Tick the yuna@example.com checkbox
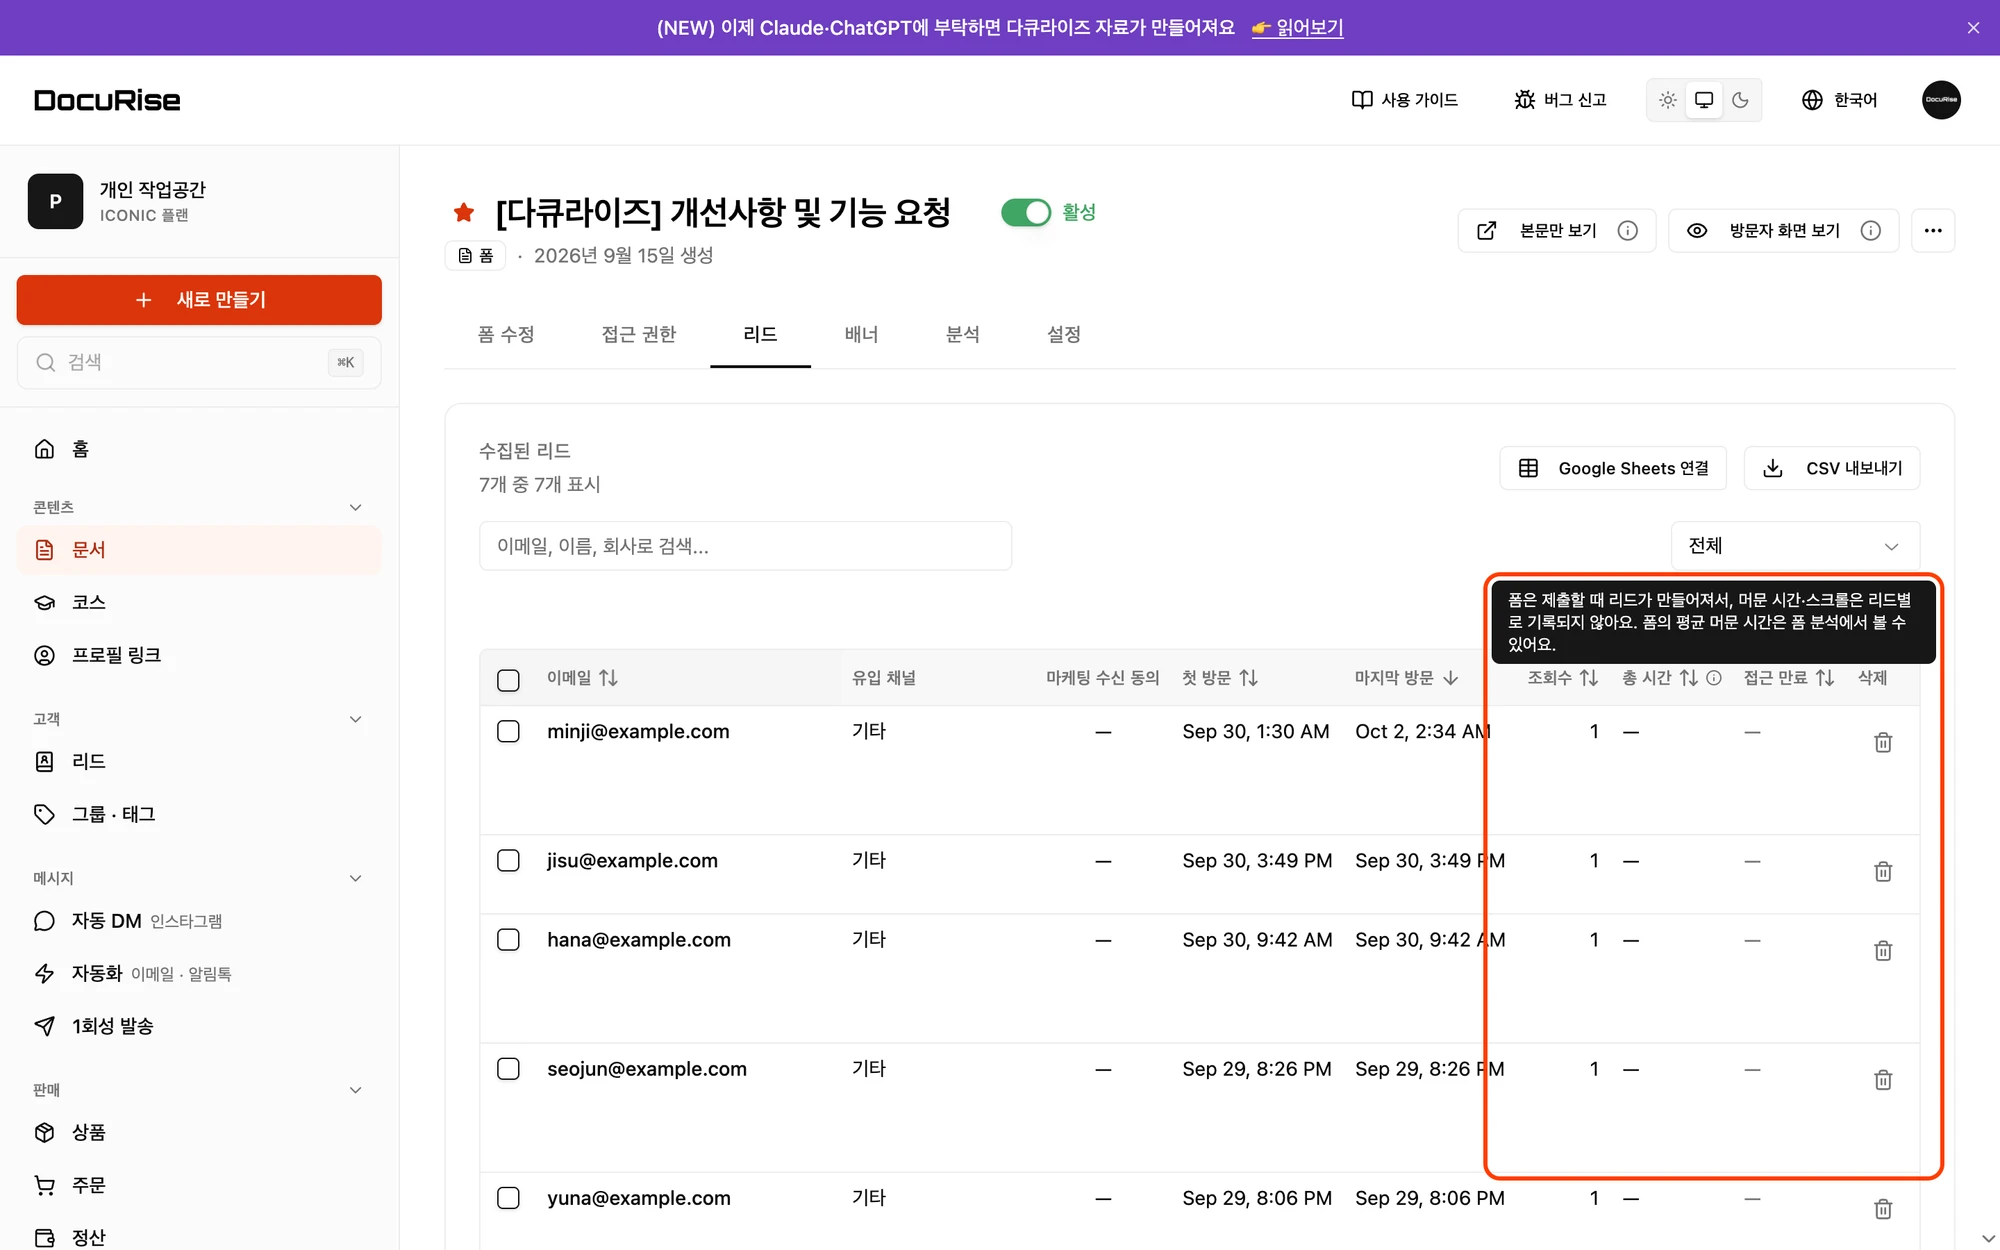The height and width of the screenshot is (1250, 2000). pyautogui.click(x=508, y=1197)
